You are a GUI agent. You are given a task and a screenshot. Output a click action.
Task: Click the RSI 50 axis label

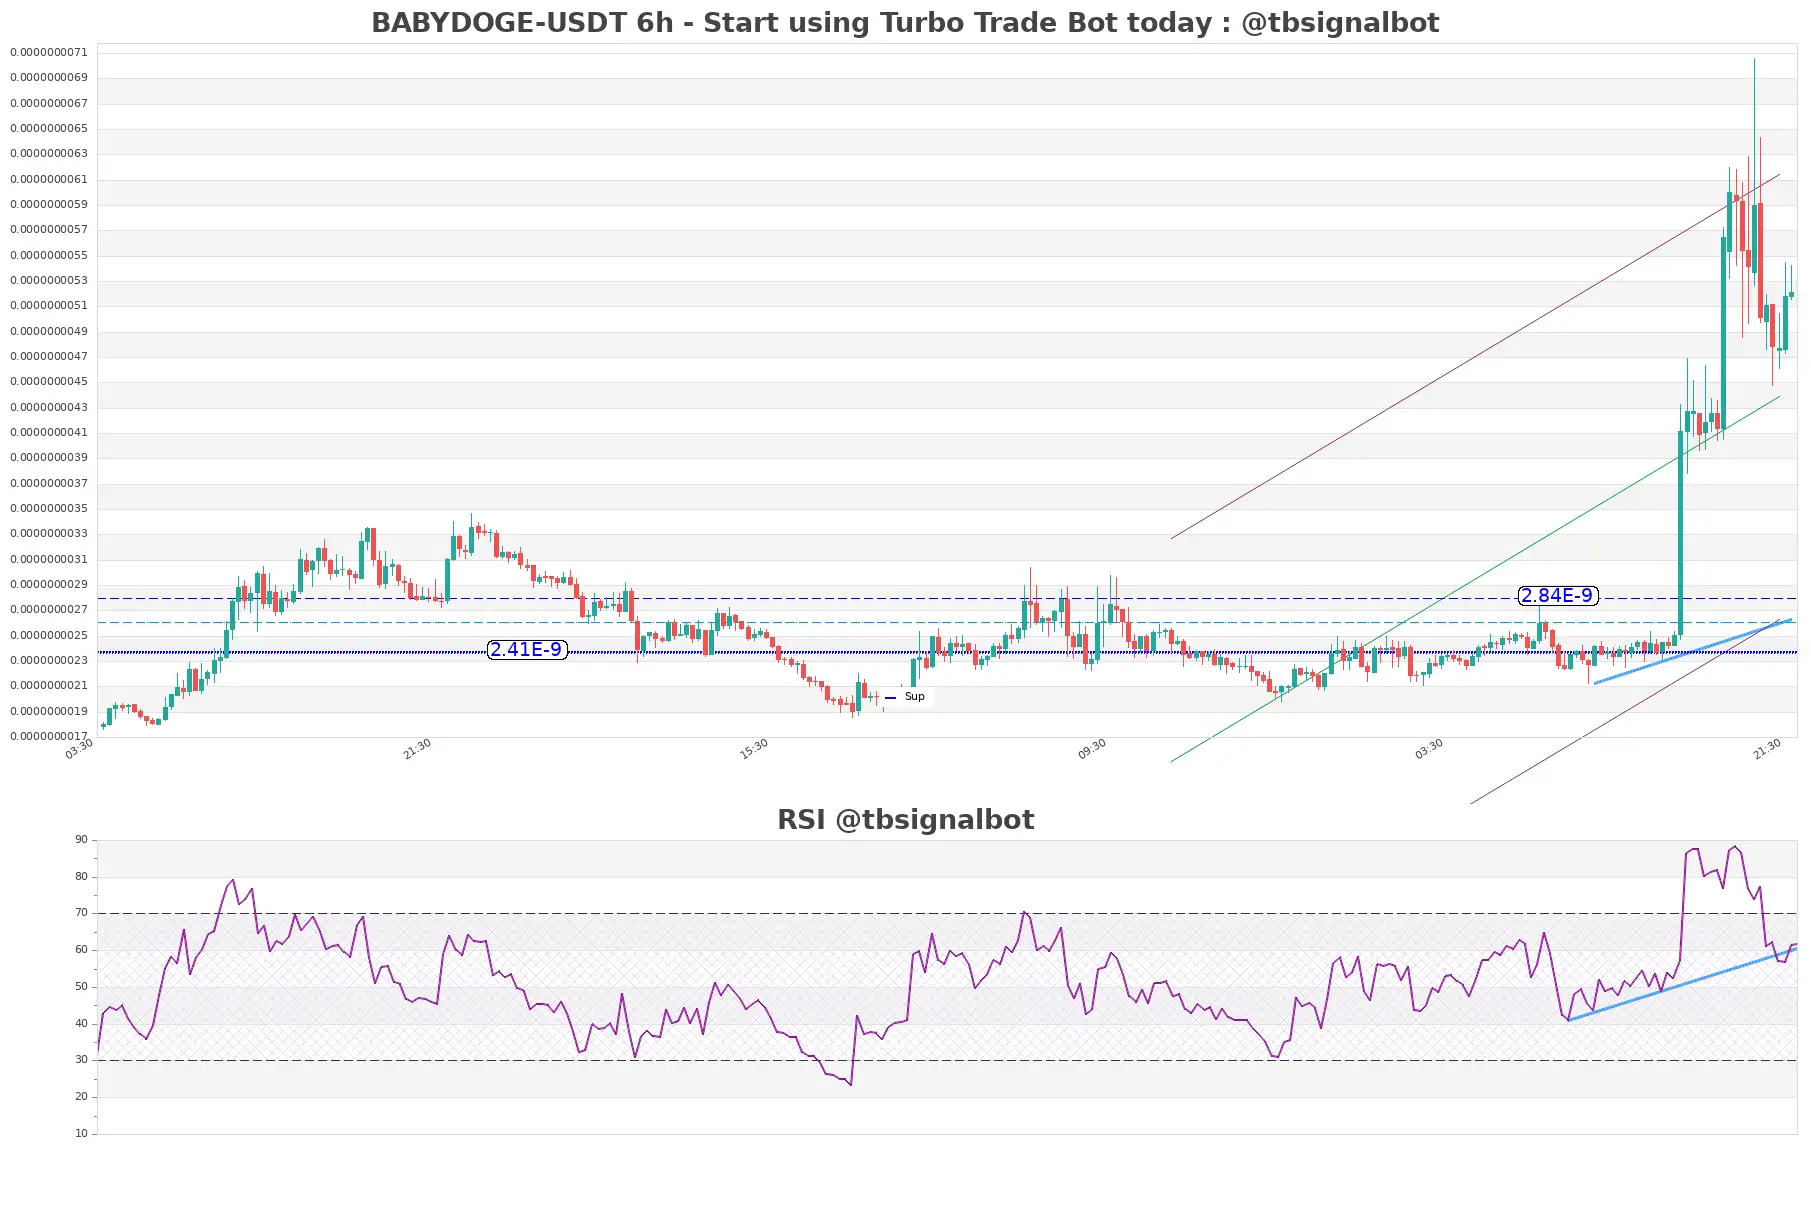(81, 987)
